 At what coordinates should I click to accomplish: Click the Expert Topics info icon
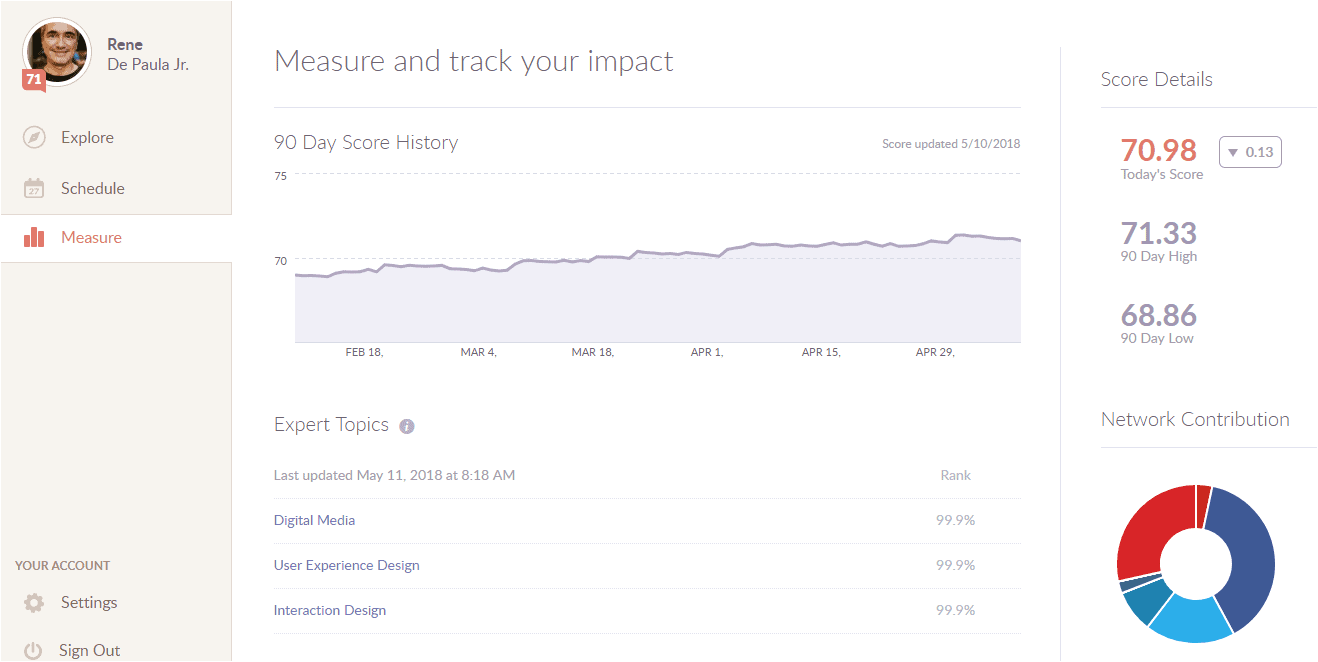tap(406, 426)
